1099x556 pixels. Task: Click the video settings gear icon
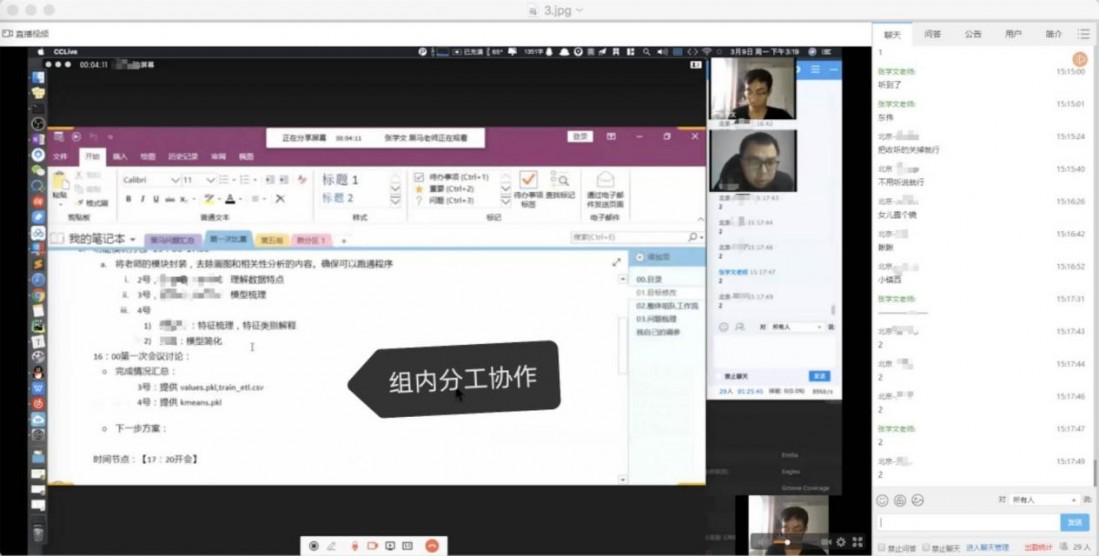pos(840,543)
